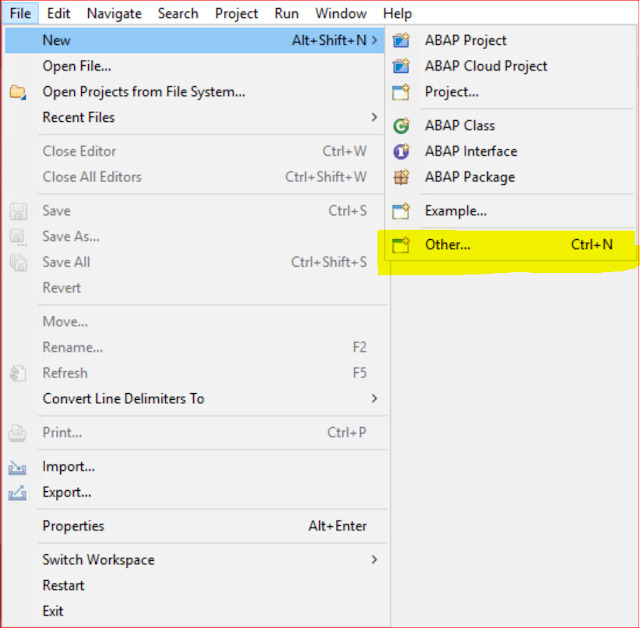The width and height of the screenshot is (640, 628).
Task: Click the folder icon beside Open Projects
Action: tap(18, 92)
